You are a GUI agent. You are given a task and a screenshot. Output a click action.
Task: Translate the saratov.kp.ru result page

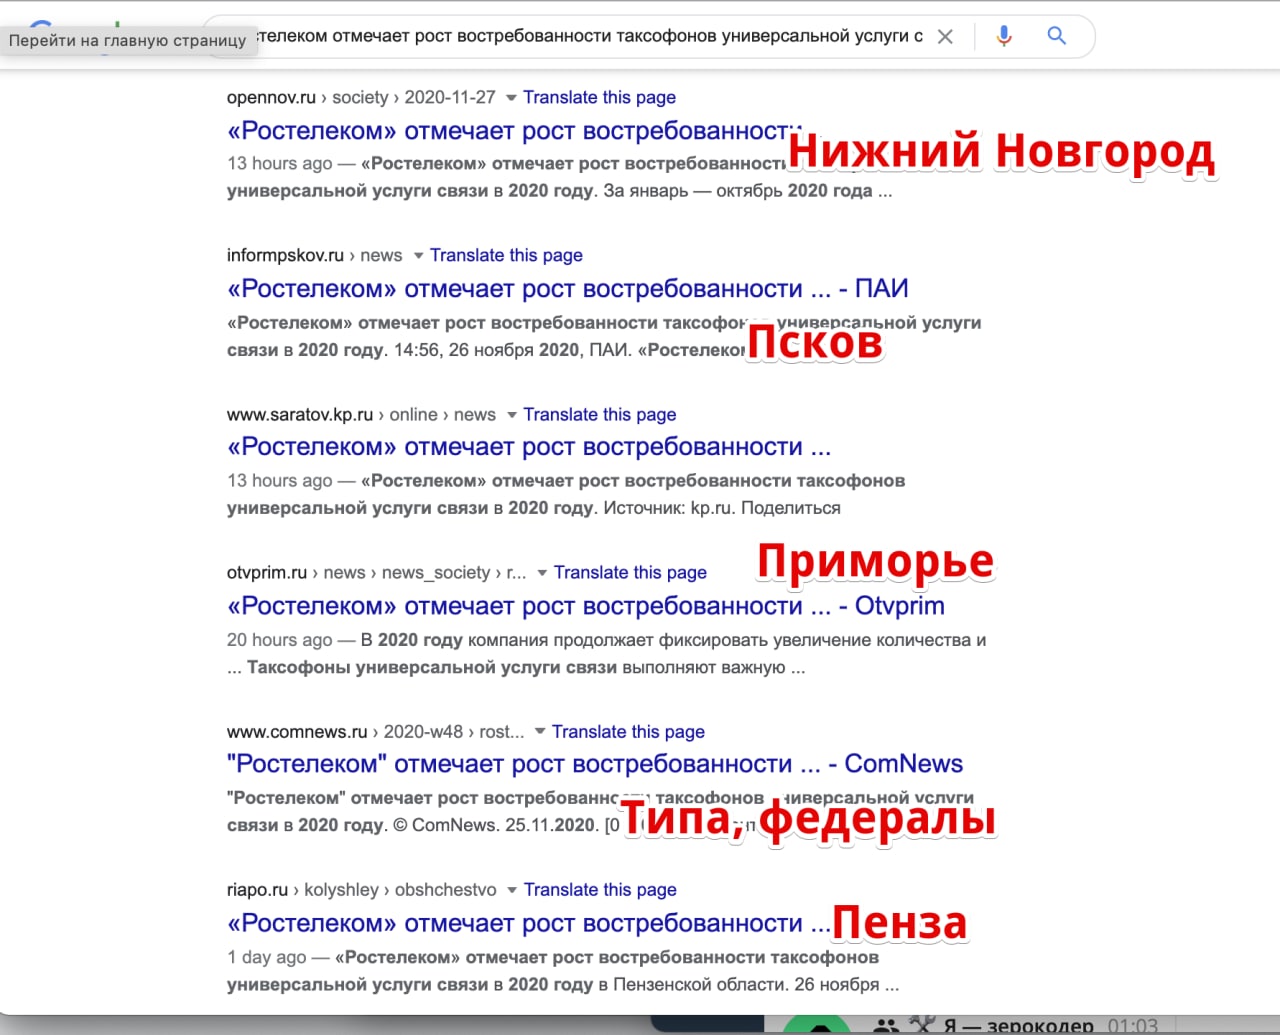[x=599, y=414]
